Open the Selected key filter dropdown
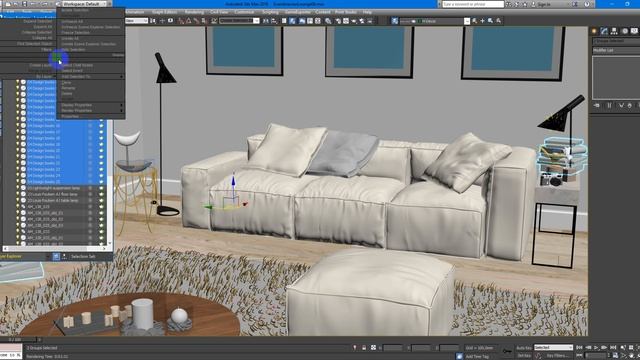The width and height of the screenshot is (640, 360). click(553, 348)
